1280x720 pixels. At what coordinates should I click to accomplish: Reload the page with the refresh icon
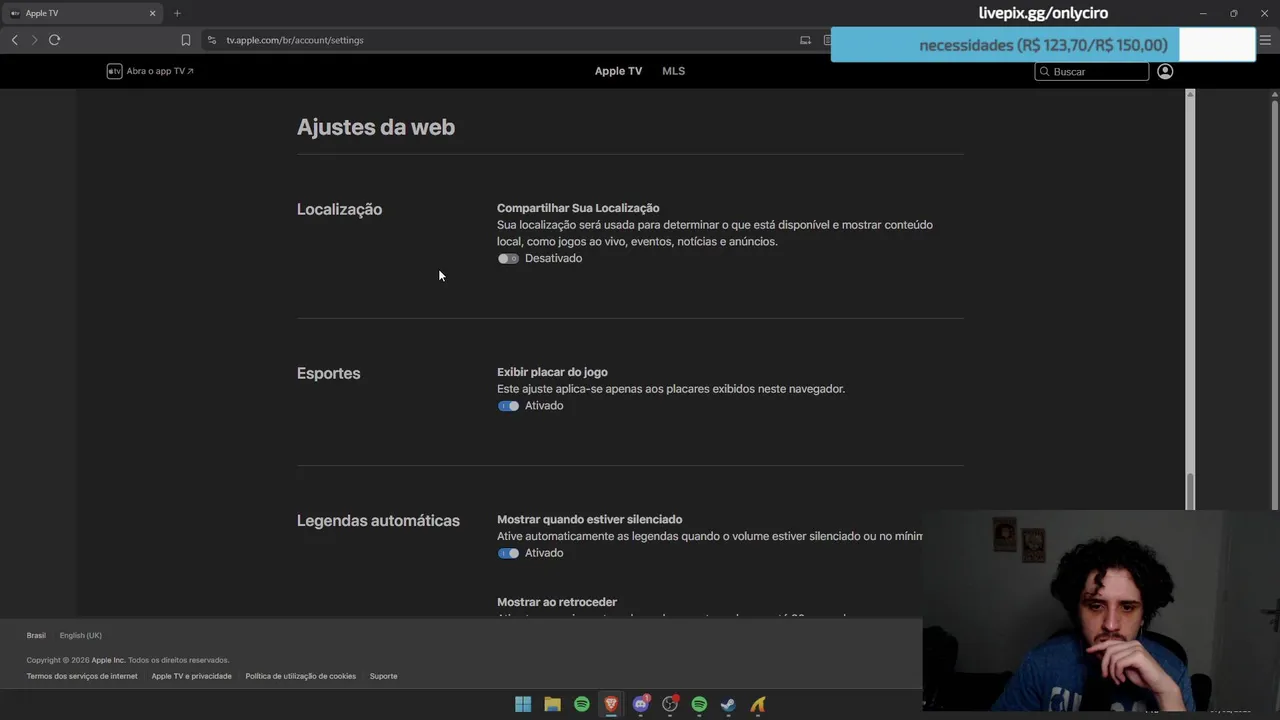click(54, 40)
